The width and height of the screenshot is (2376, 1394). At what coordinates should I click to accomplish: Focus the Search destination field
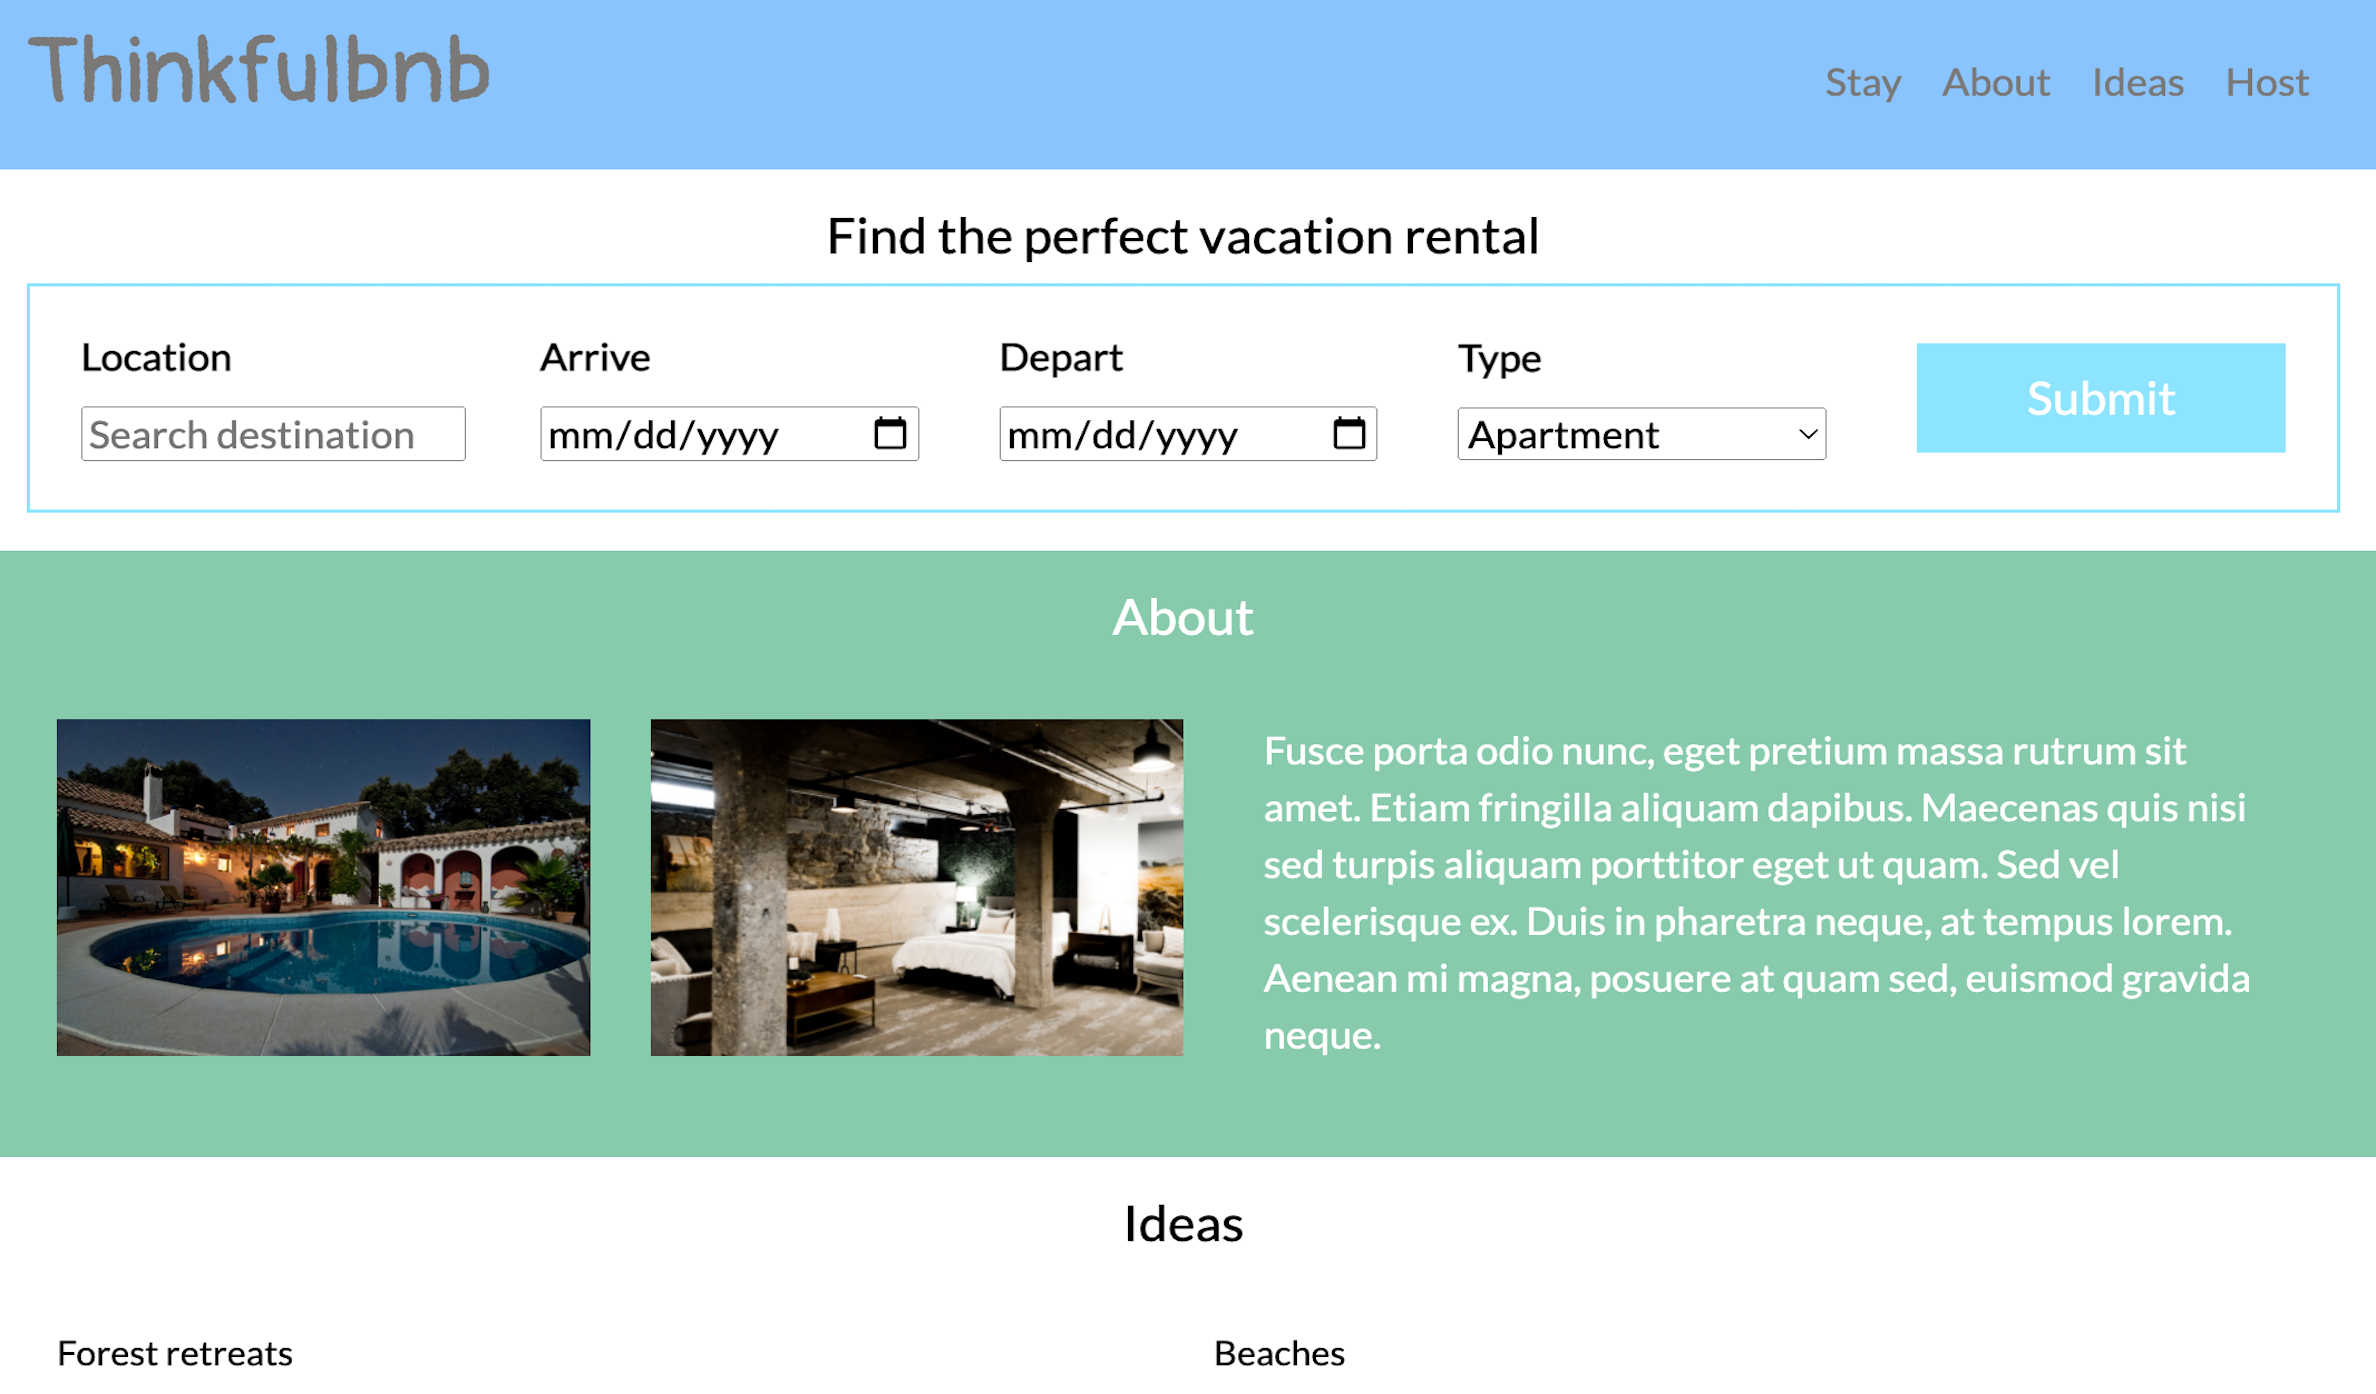[273, 434]
